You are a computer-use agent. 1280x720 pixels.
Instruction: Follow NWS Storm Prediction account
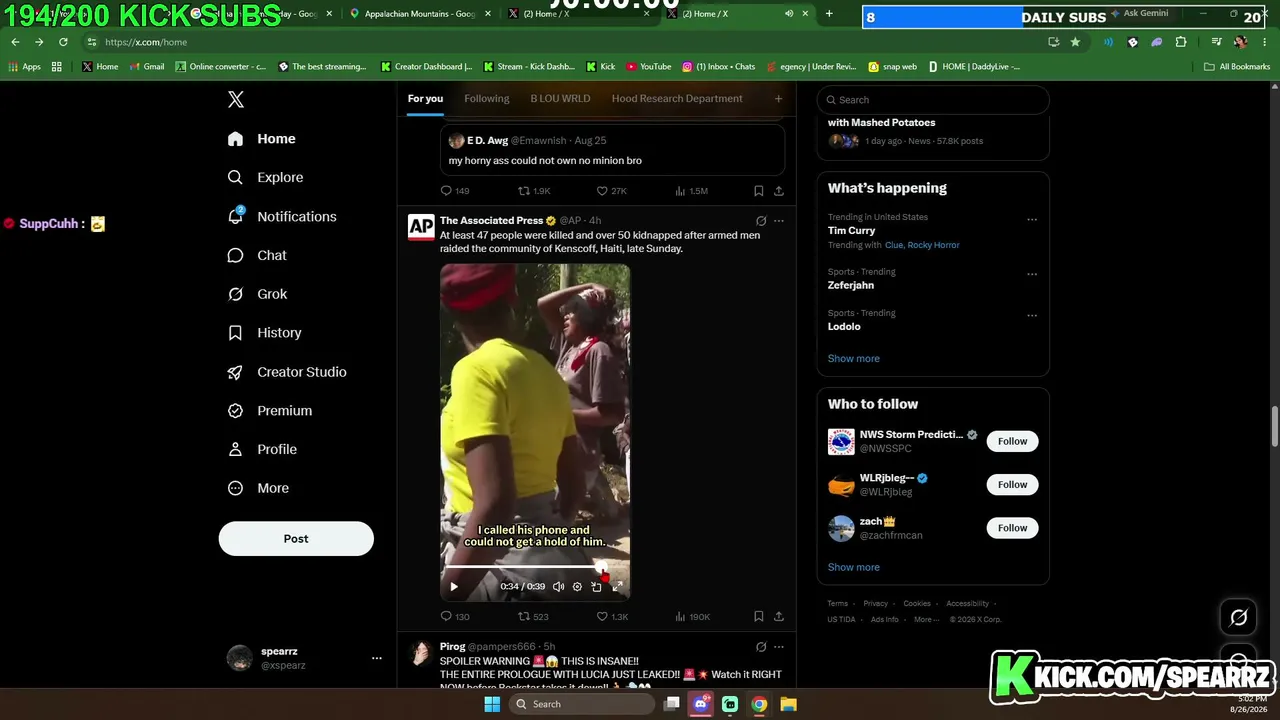pyautogui.click(x=1012, y=441)
